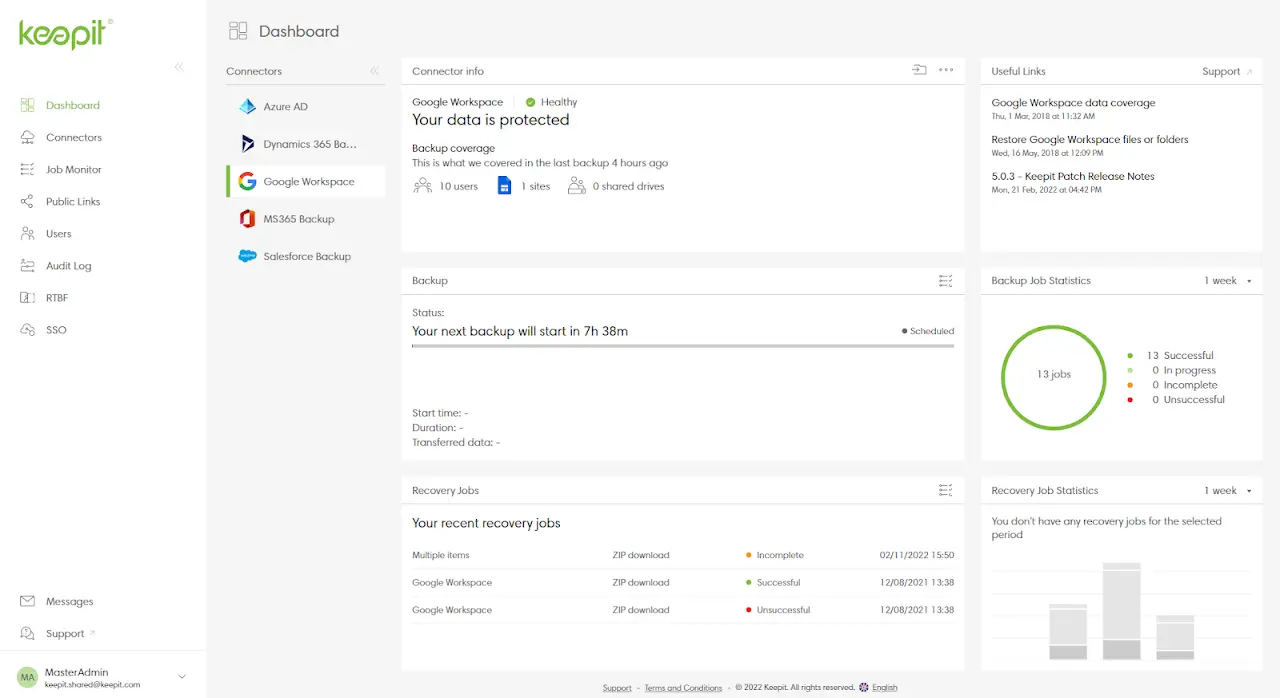Click the Dashboard icon in sidebar
The width and height of the screenshot is (1280, 698).
[27, 105]
